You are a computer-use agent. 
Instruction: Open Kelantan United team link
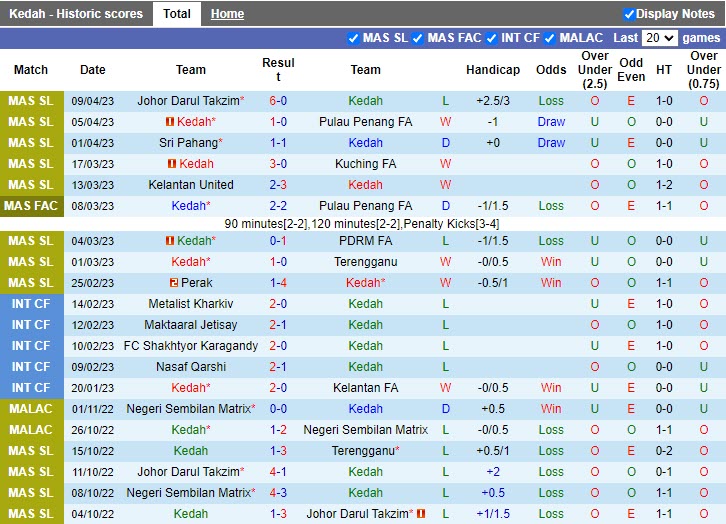point(191,185)
